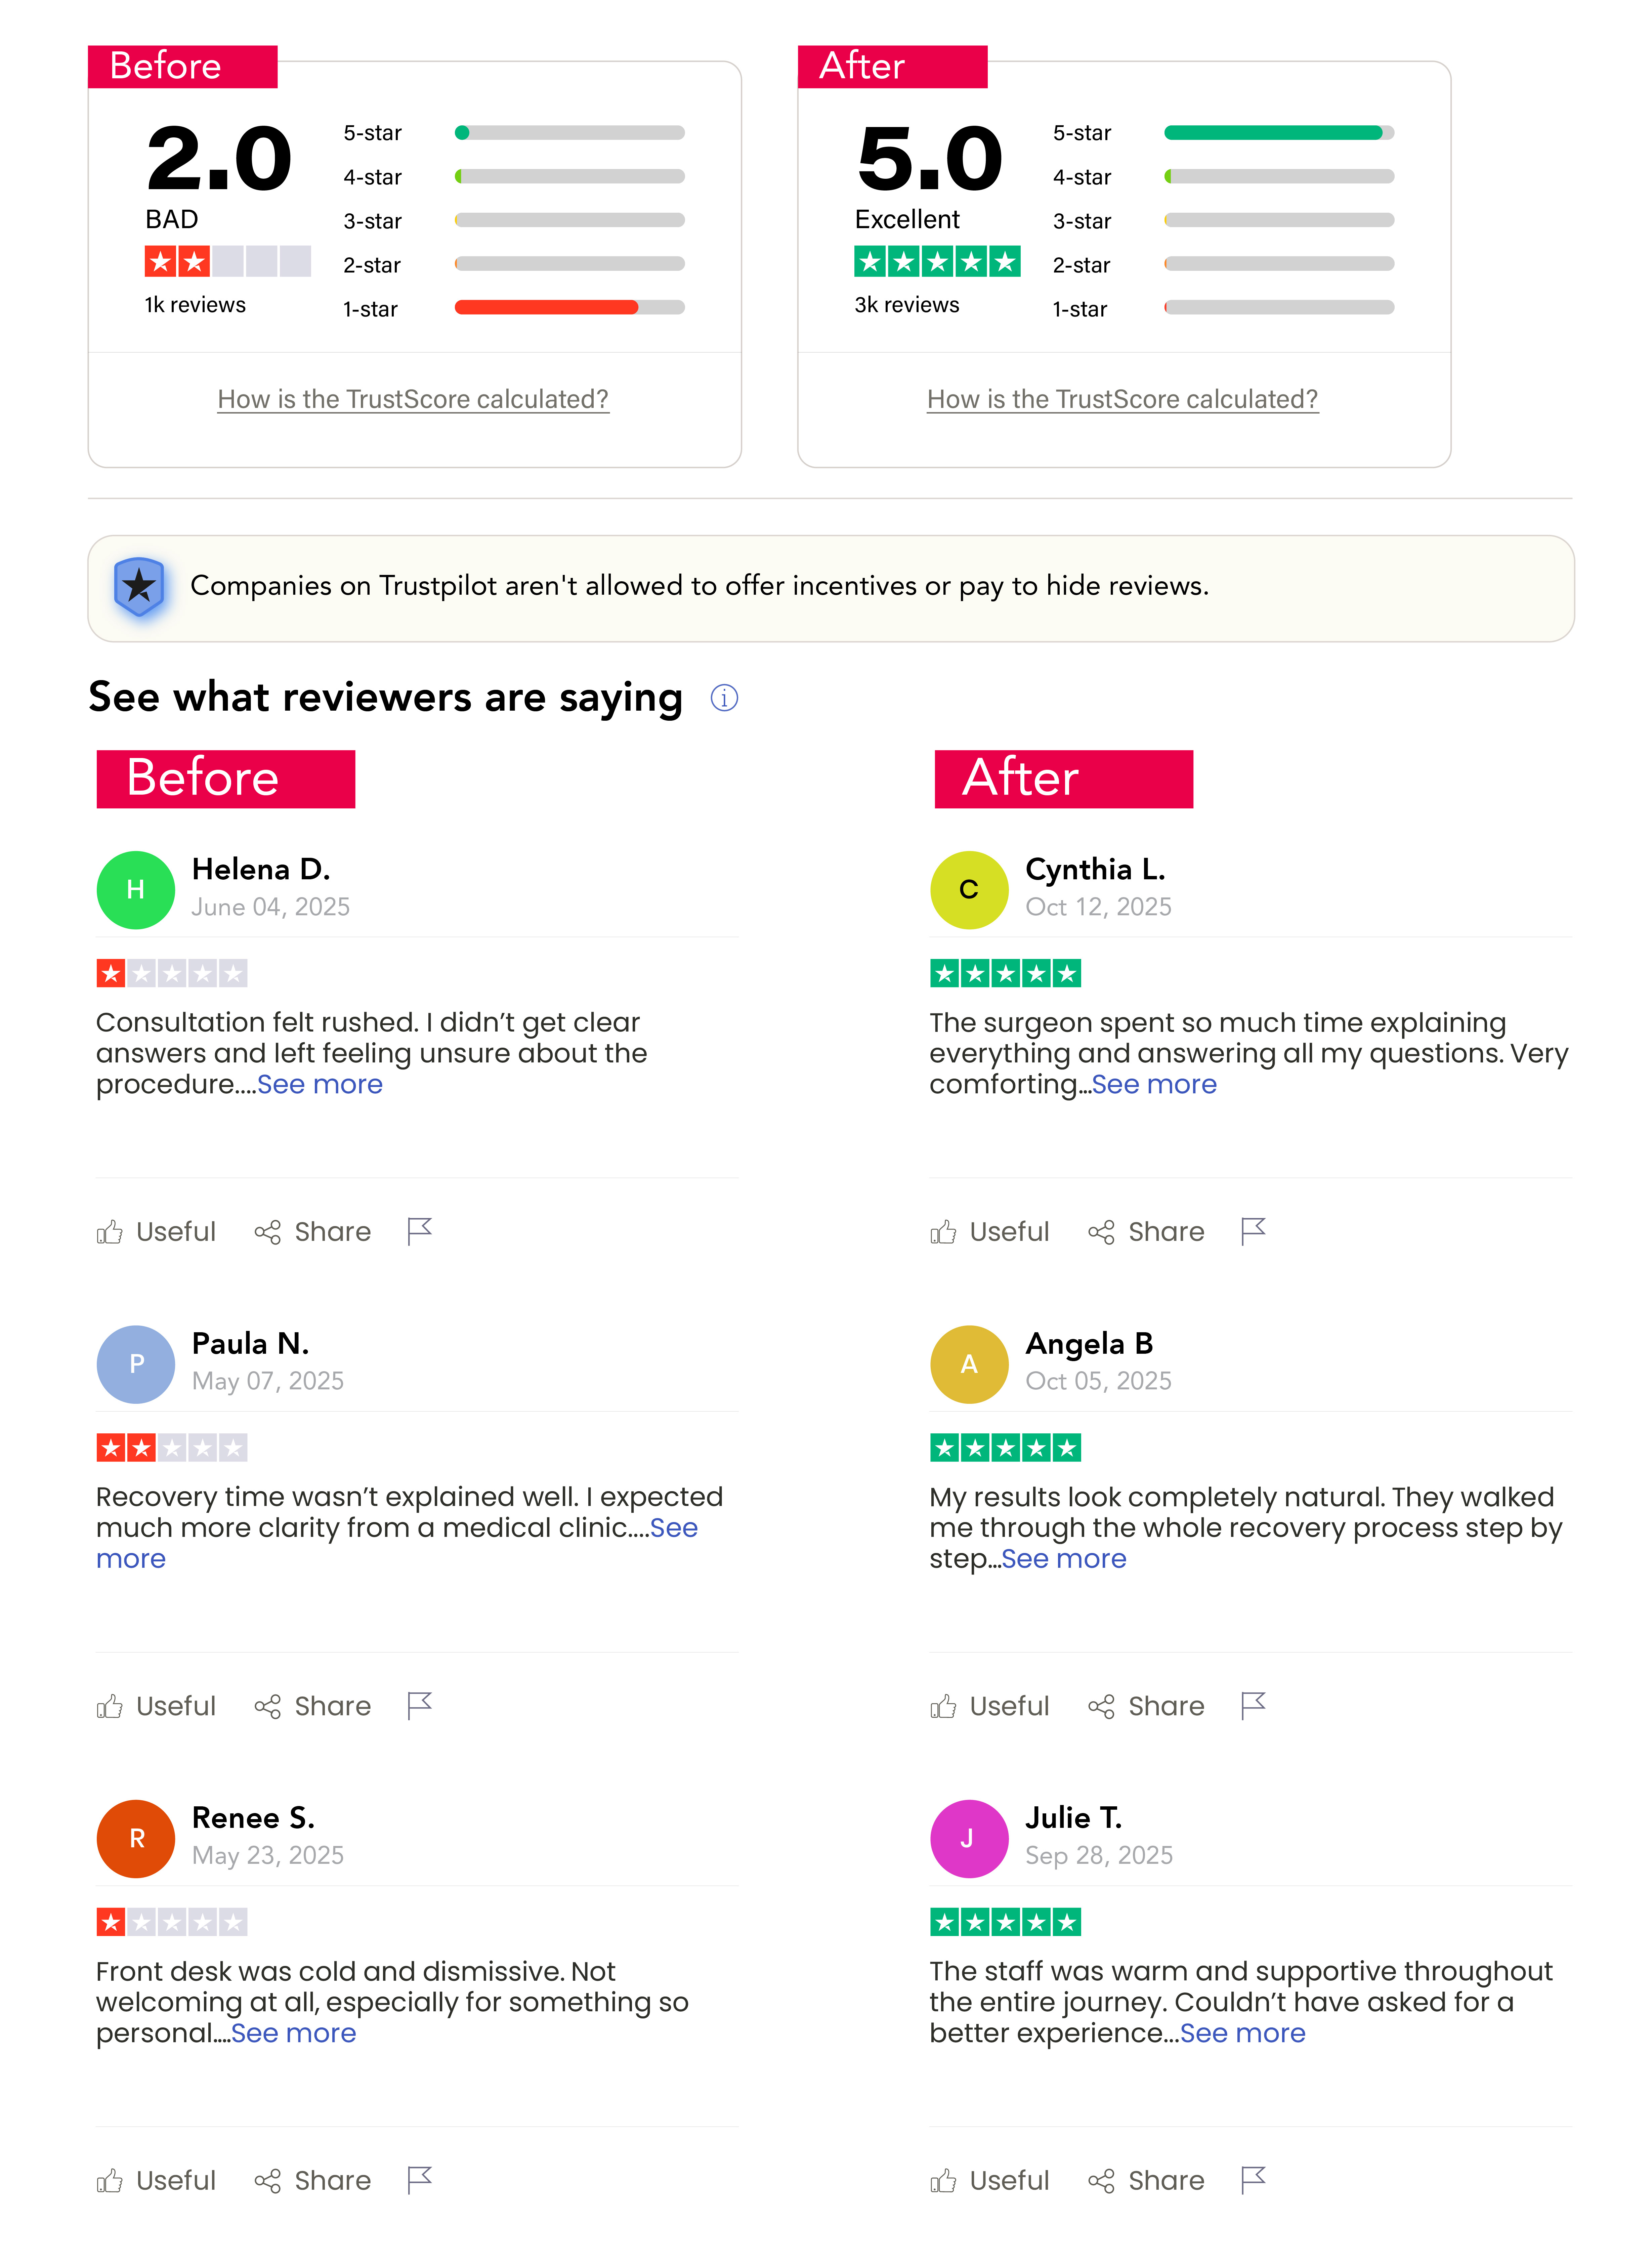
Task: Filter by 1-star bar in Before card
Action: click(x=569, y=307)
